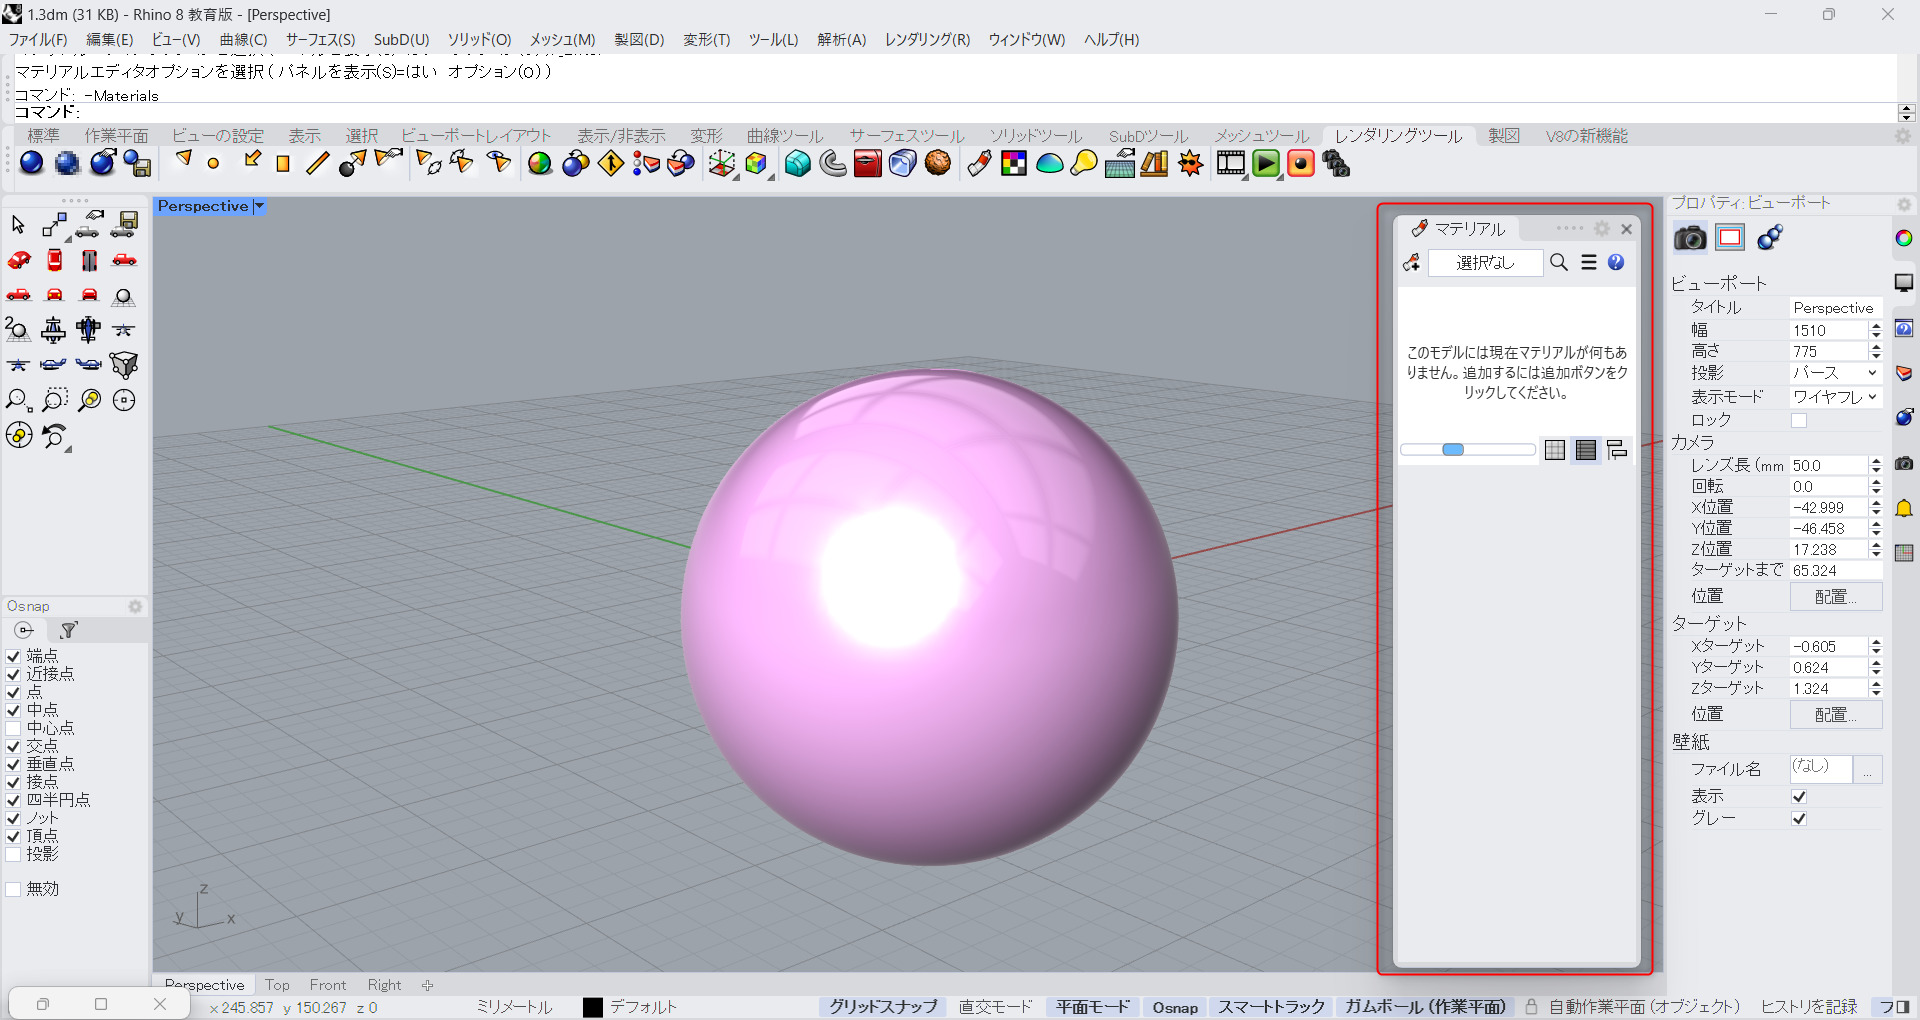Toggle the 中心点 osnap checkbox
The height and width of the screenshot is (1020, 1920).
(13, 728)
